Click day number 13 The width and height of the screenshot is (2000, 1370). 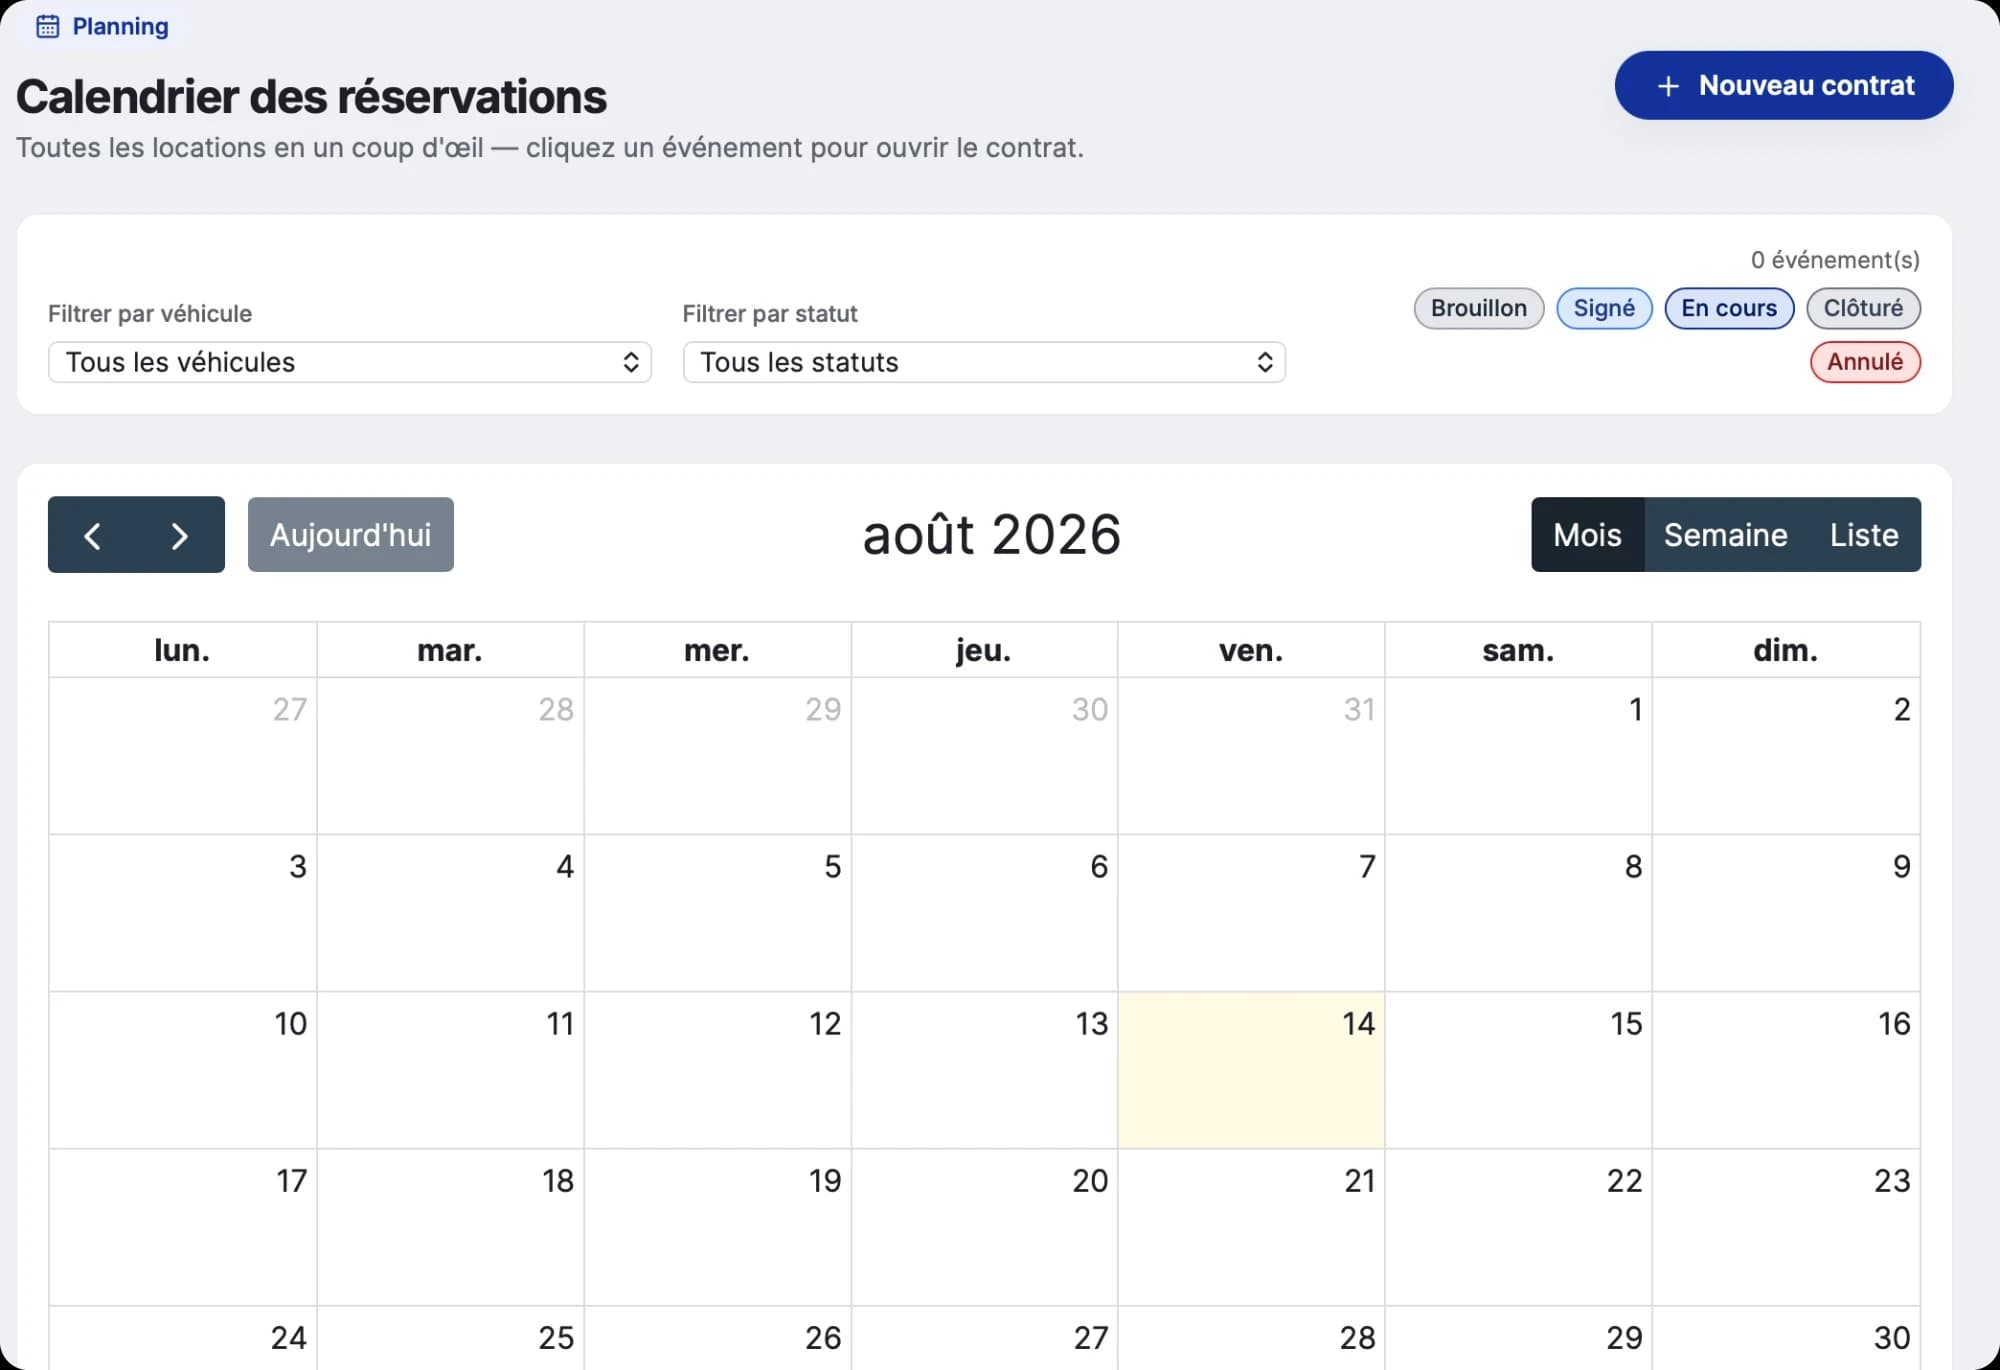[x=1092, y=1023]
